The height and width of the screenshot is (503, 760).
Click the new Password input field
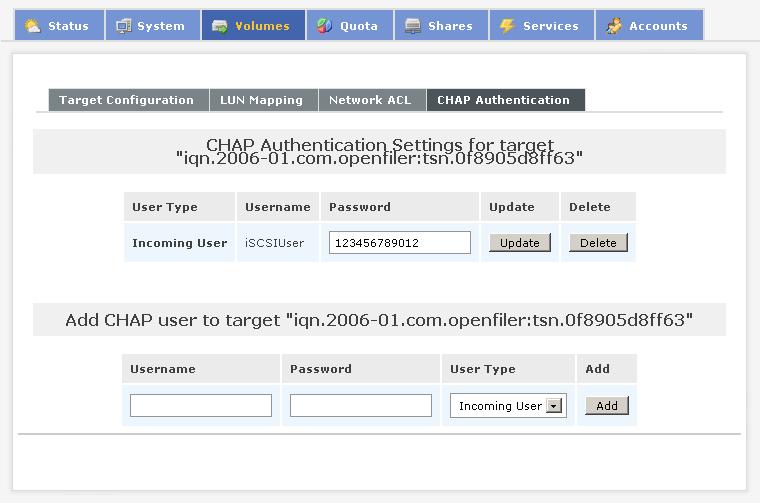[x=361, y=405]
